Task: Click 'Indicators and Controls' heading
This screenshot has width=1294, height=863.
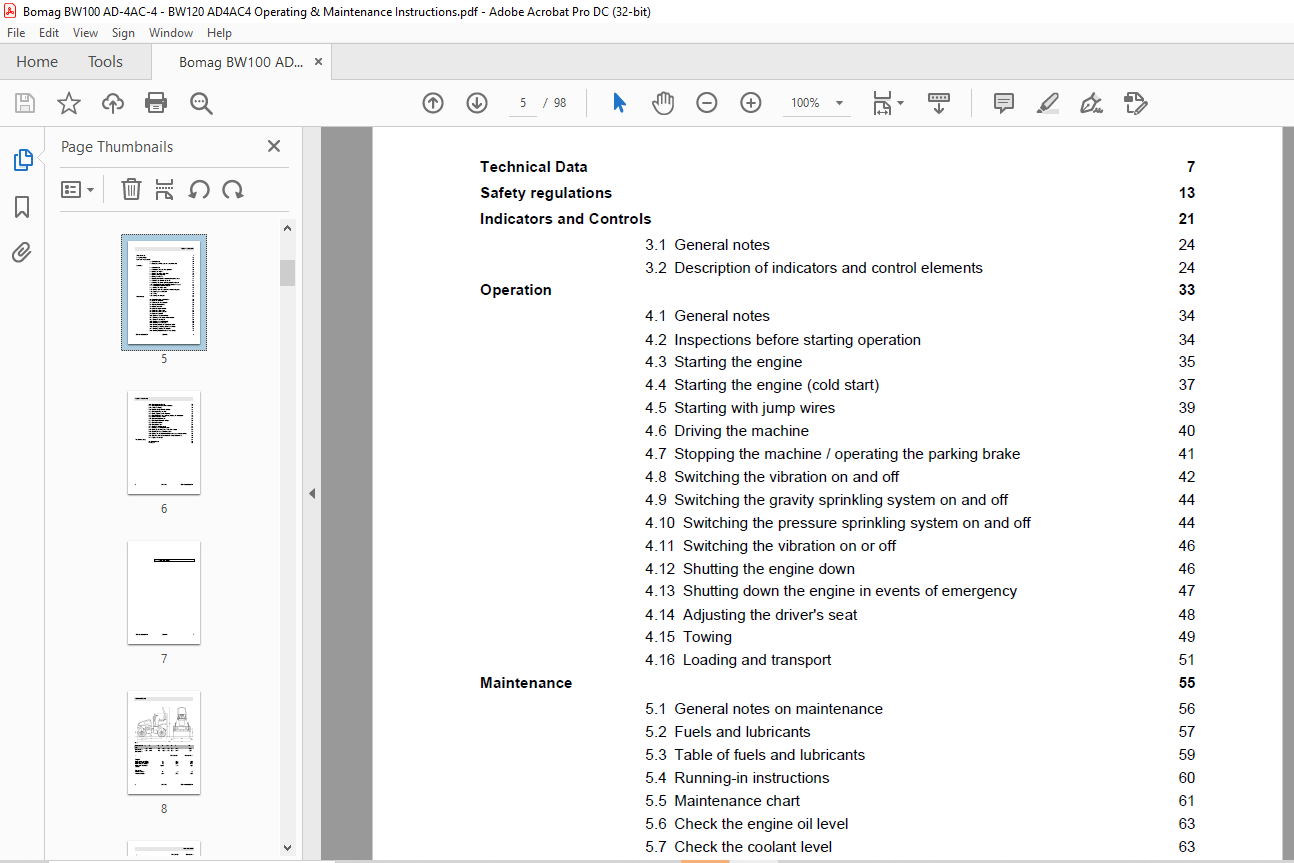Action: coord(565,219)
